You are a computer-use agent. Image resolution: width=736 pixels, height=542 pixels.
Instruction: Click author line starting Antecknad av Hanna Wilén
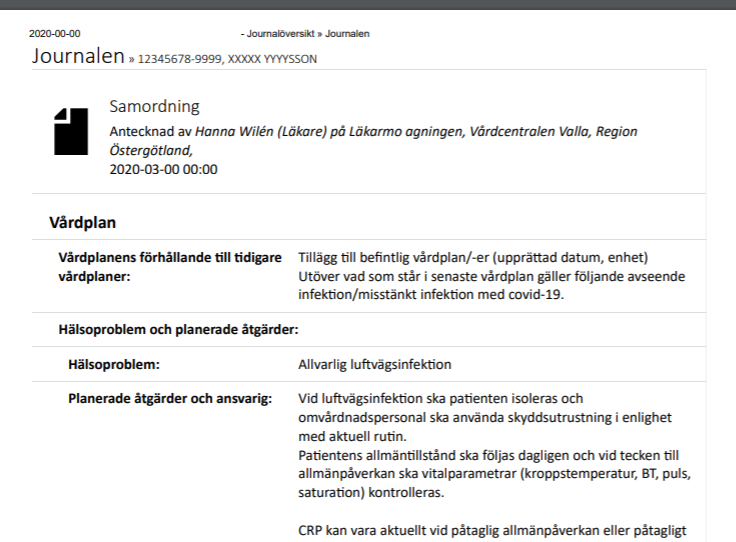click(373, 131)
